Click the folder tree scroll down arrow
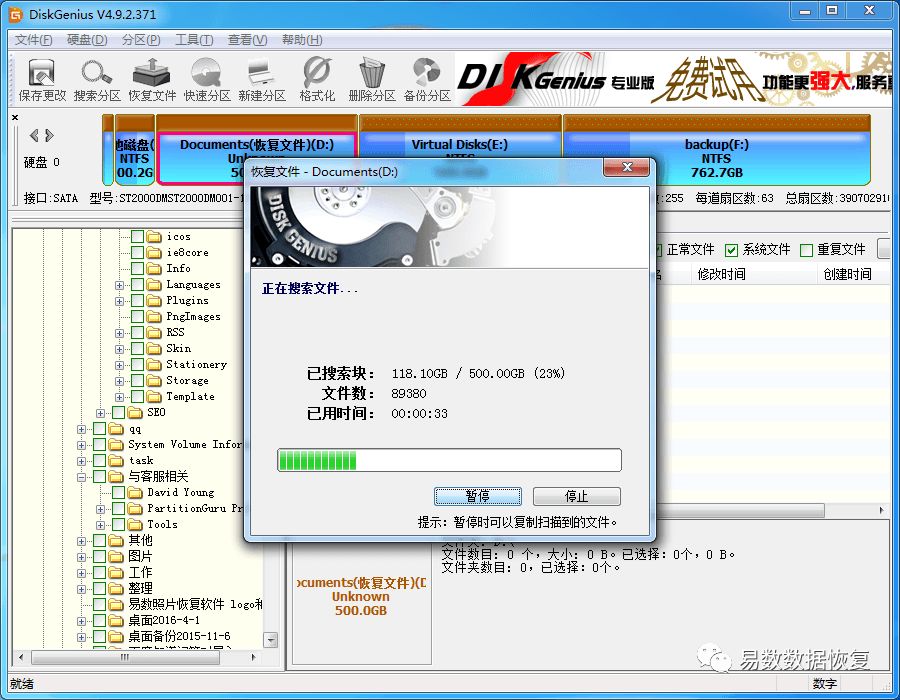Image resolution: width=900 pixels, height=700 pixels. (x=270, y=640)
